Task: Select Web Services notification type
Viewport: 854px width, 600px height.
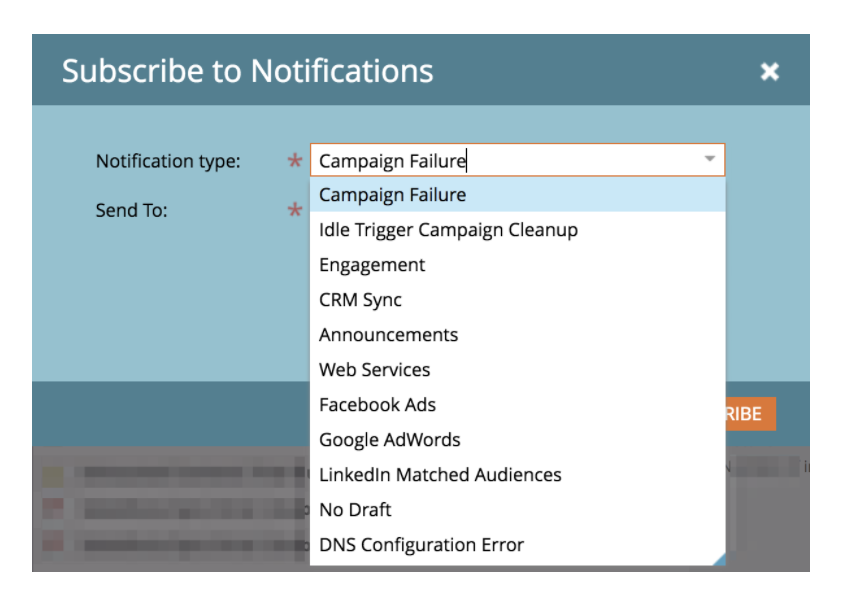Action: click(374, 370)
